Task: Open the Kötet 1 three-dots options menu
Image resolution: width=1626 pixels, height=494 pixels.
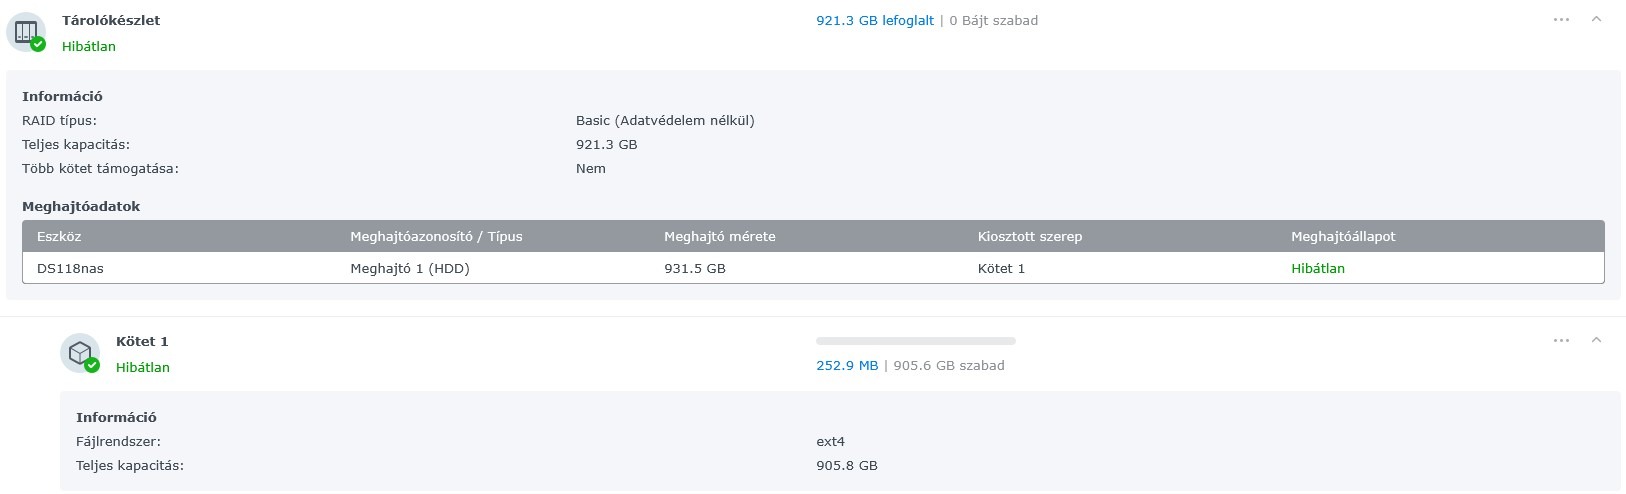Action: point(1561,341)
